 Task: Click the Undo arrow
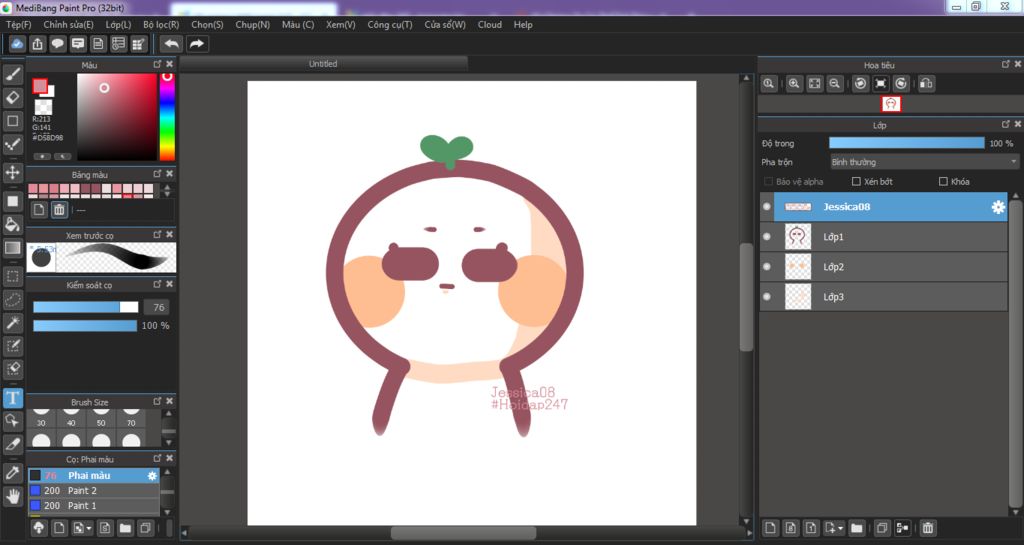(172, 44)
